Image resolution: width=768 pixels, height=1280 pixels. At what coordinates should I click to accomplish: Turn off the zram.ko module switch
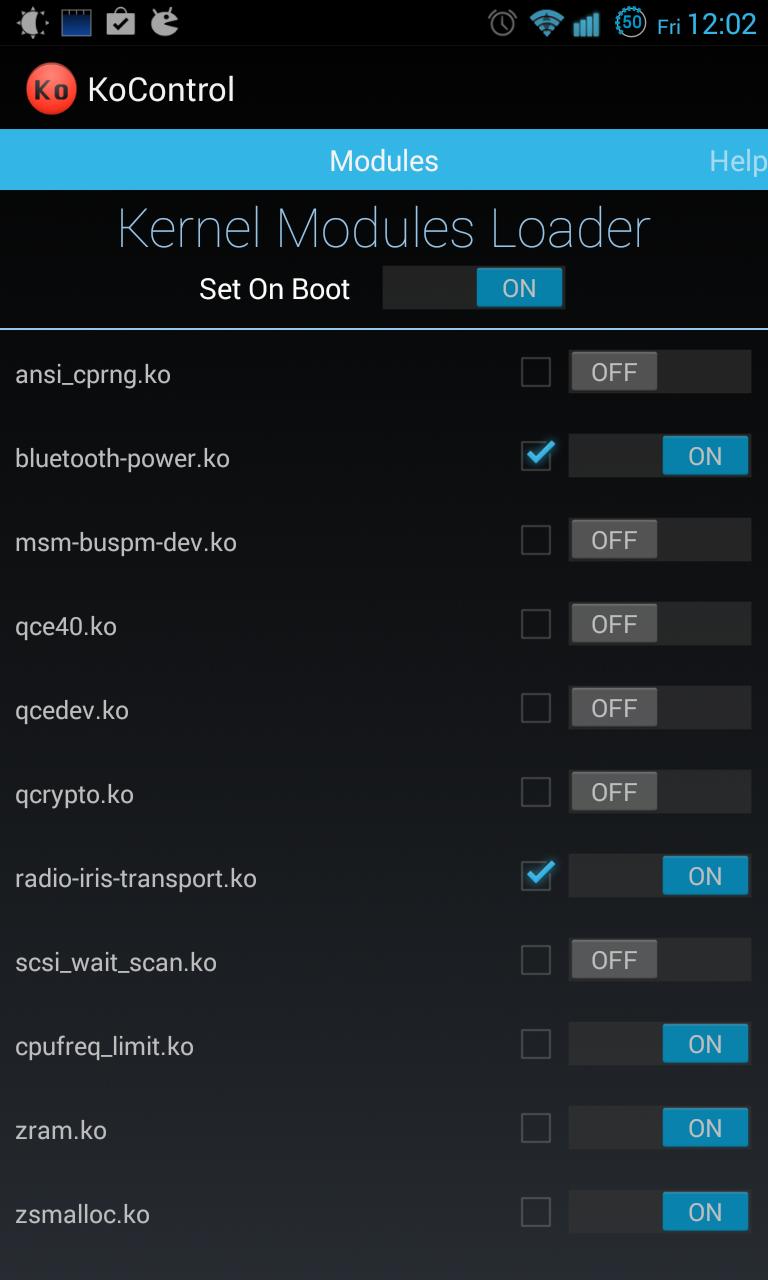(659, 1127)
